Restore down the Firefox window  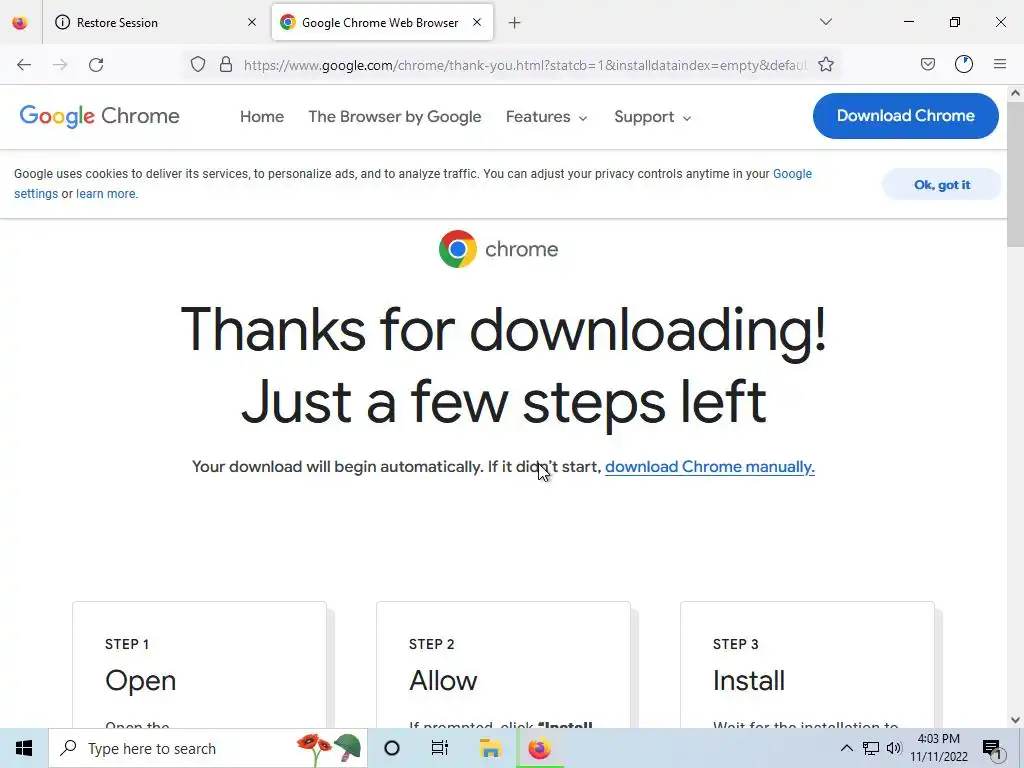955,22
